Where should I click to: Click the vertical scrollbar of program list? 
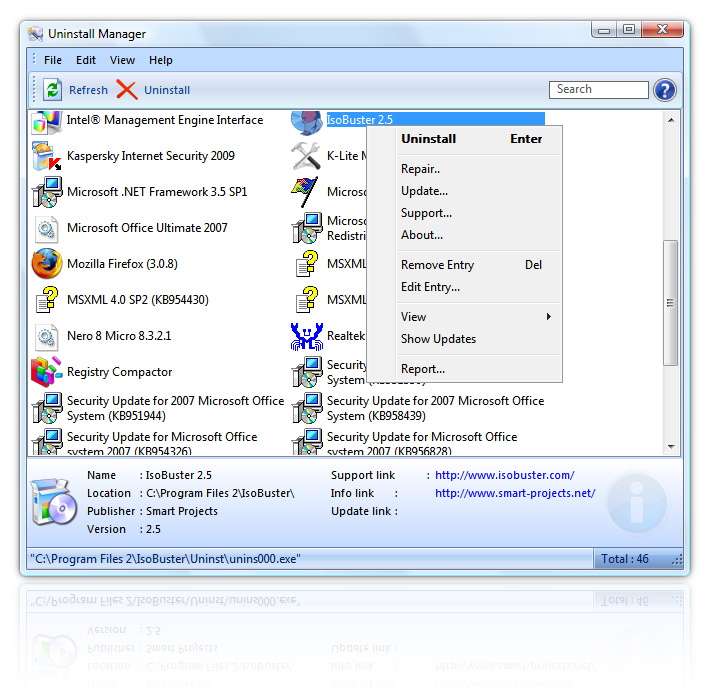(x=670, y=302)
